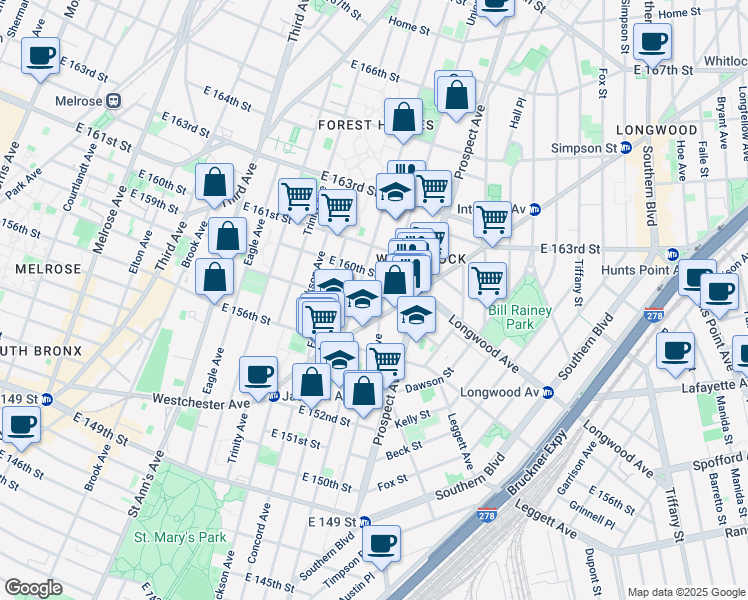748x600 pixels.
Task: Click the MELROSE neighborhood label
Action: [48, 269]
